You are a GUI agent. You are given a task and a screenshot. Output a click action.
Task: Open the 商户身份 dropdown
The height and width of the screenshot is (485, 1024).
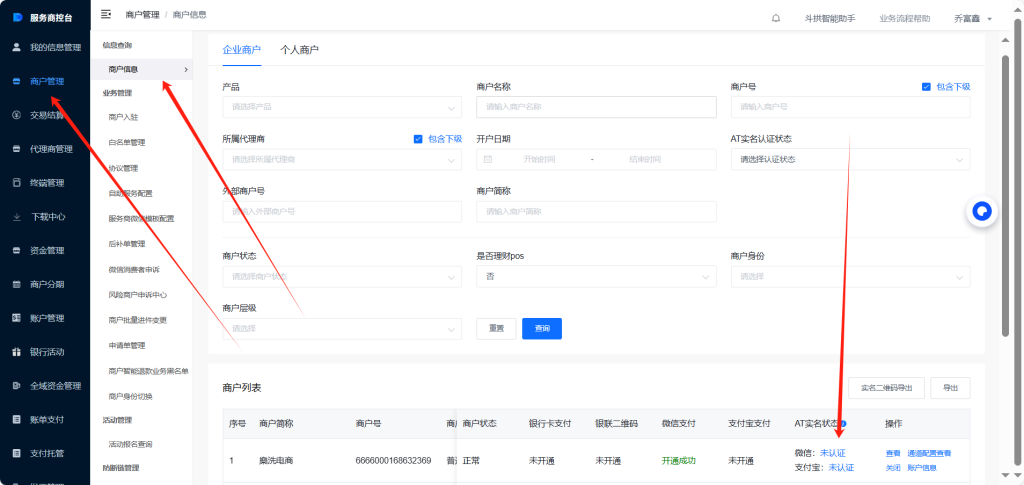click(850, 277)
